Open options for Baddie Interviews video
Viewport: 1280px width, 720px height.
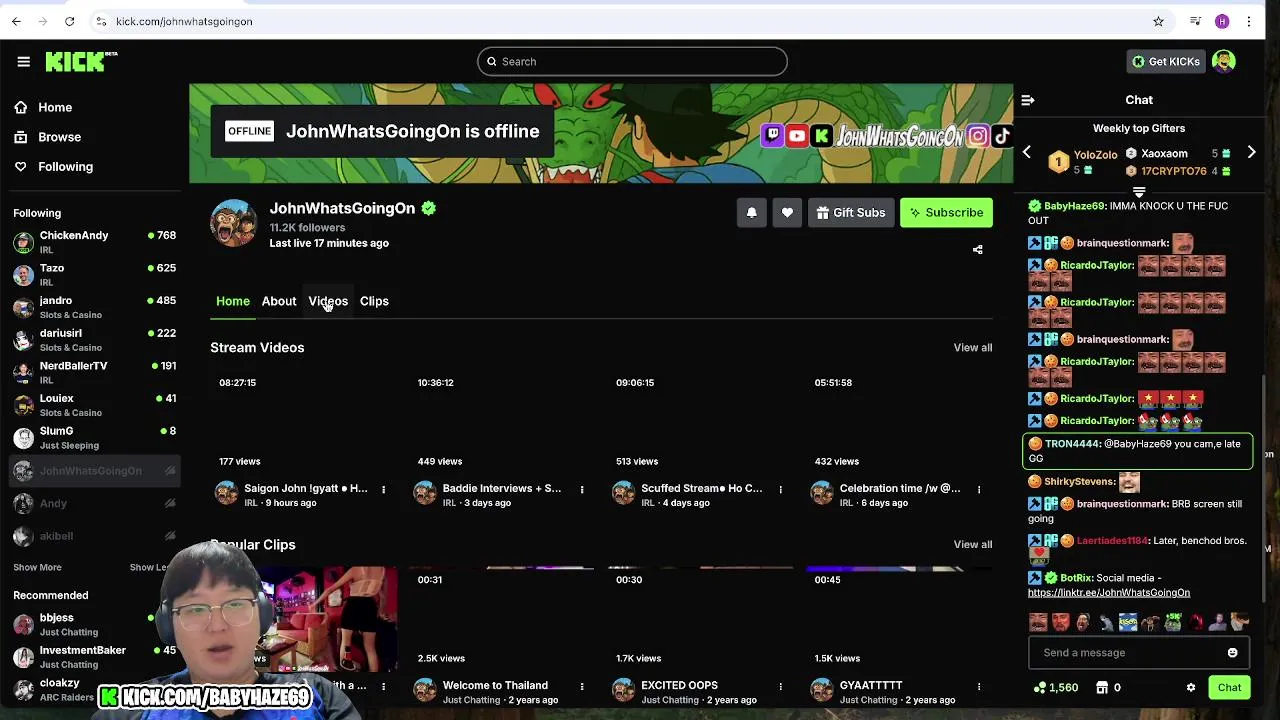[581, 490]
